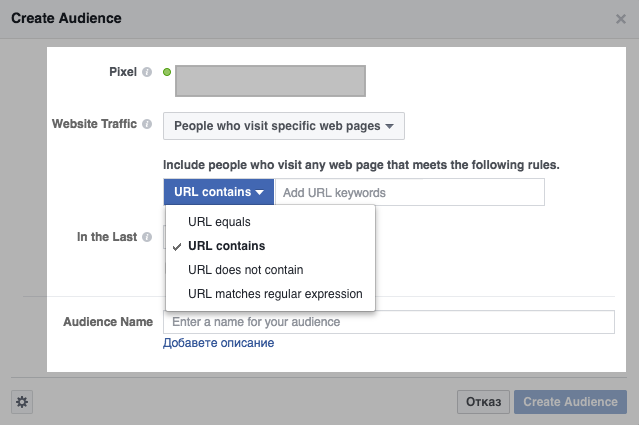639x425 pixels.
Task: Click the In the Last label
Action: coord(107,237)
